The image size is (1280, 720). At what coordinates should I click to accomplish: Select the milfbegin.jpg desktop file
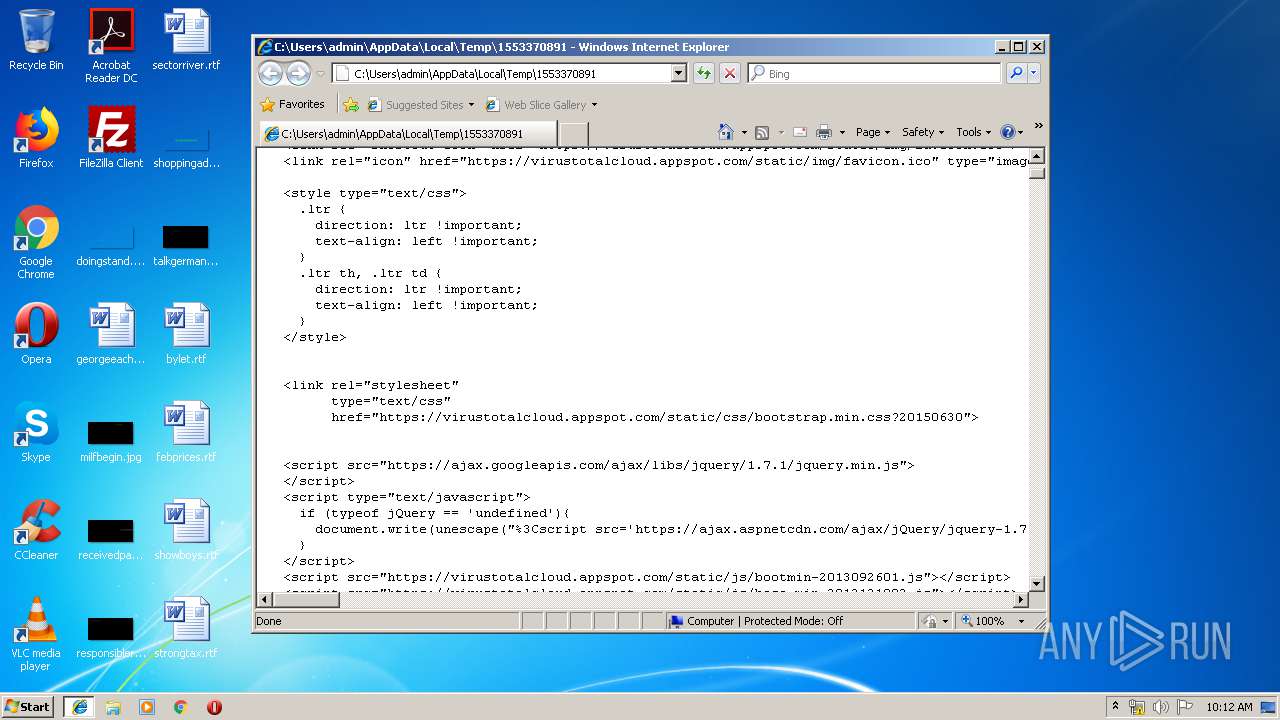[x=111, y=440]
